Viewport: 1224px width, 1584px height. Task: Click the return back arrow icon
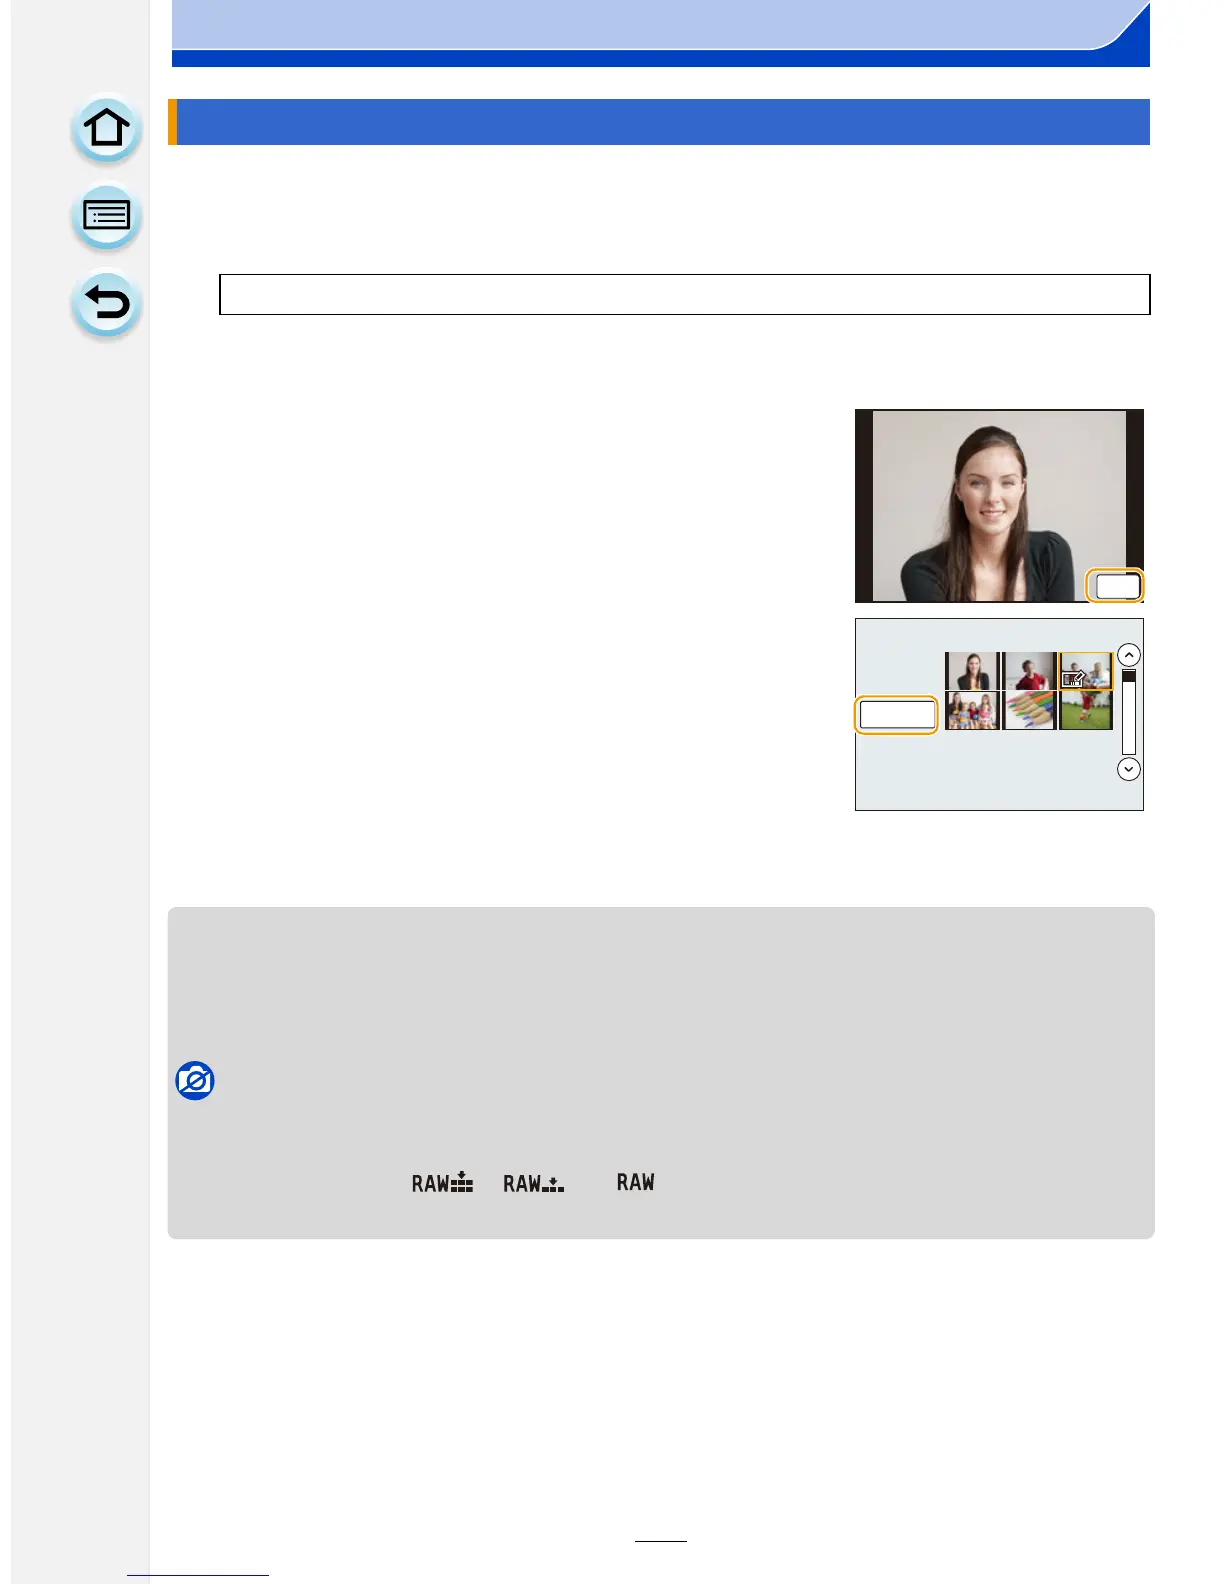[106, 304]
